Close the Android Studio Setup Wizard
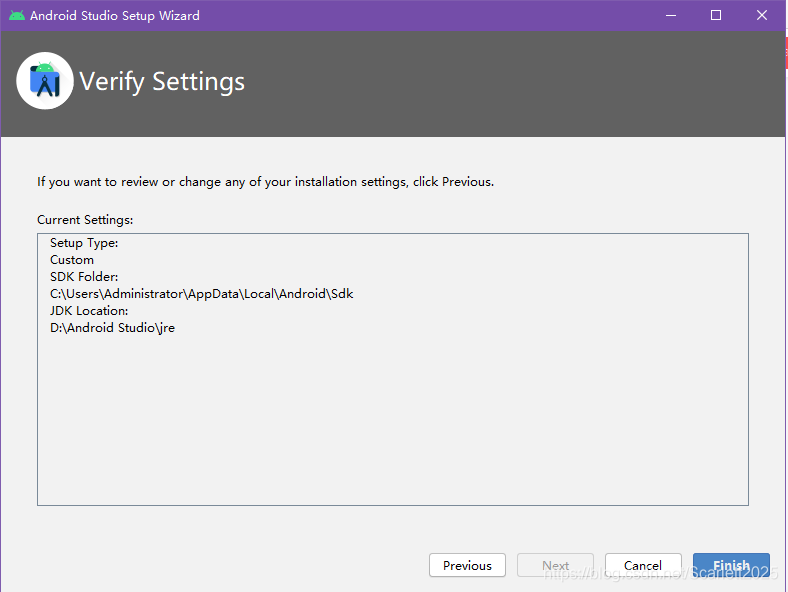The image size is (788, 592). (x=762, y=16)
